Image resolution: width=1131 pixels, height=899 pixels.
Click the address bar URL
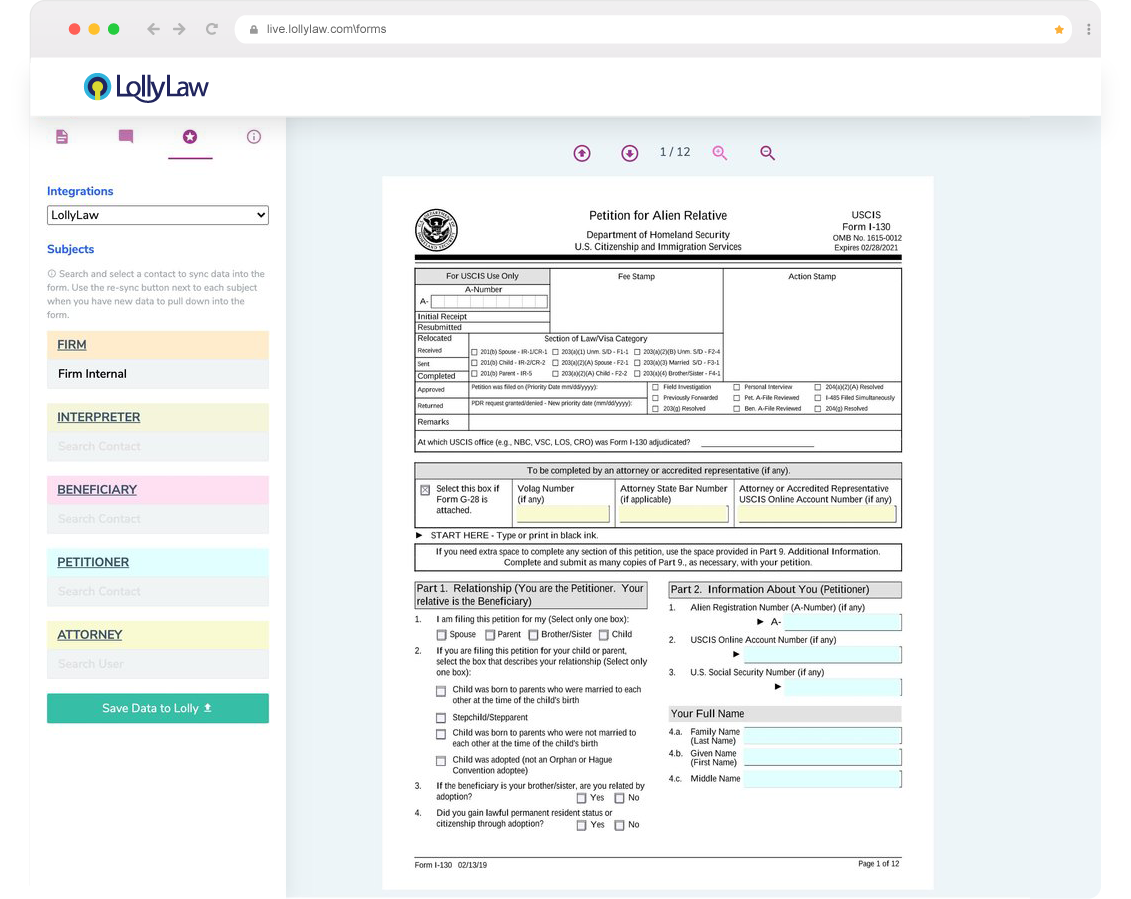pyautogui.click(x=326, y=29)
